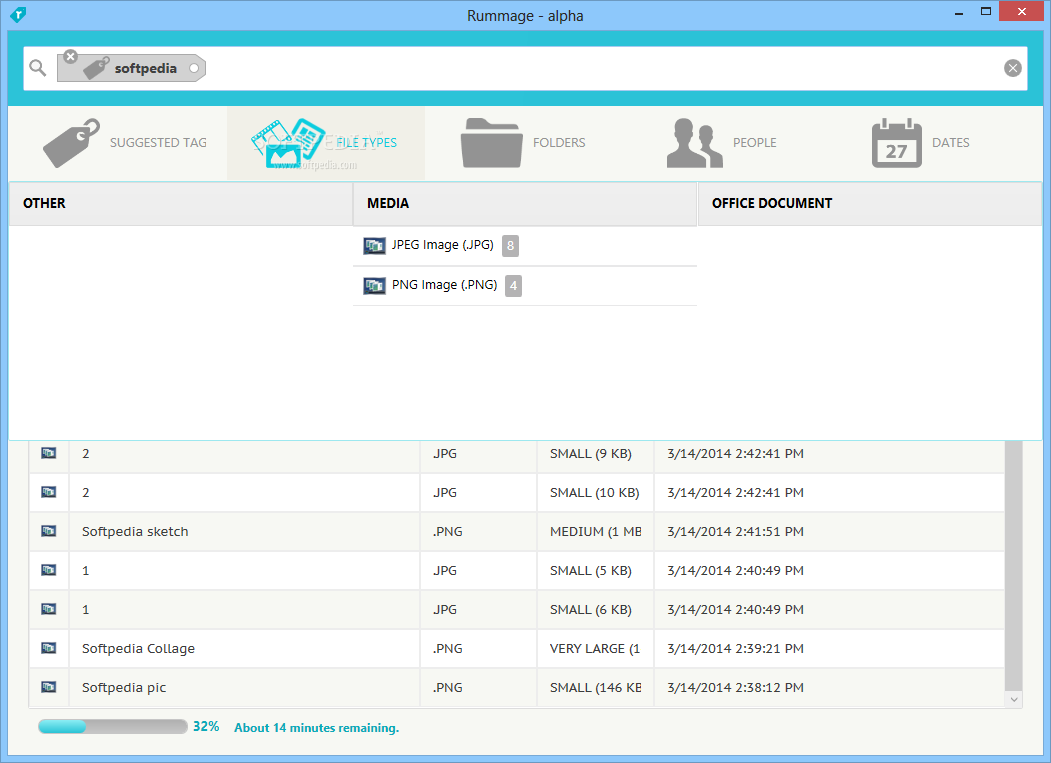Click the PNG count badge 4

point(513,286)
